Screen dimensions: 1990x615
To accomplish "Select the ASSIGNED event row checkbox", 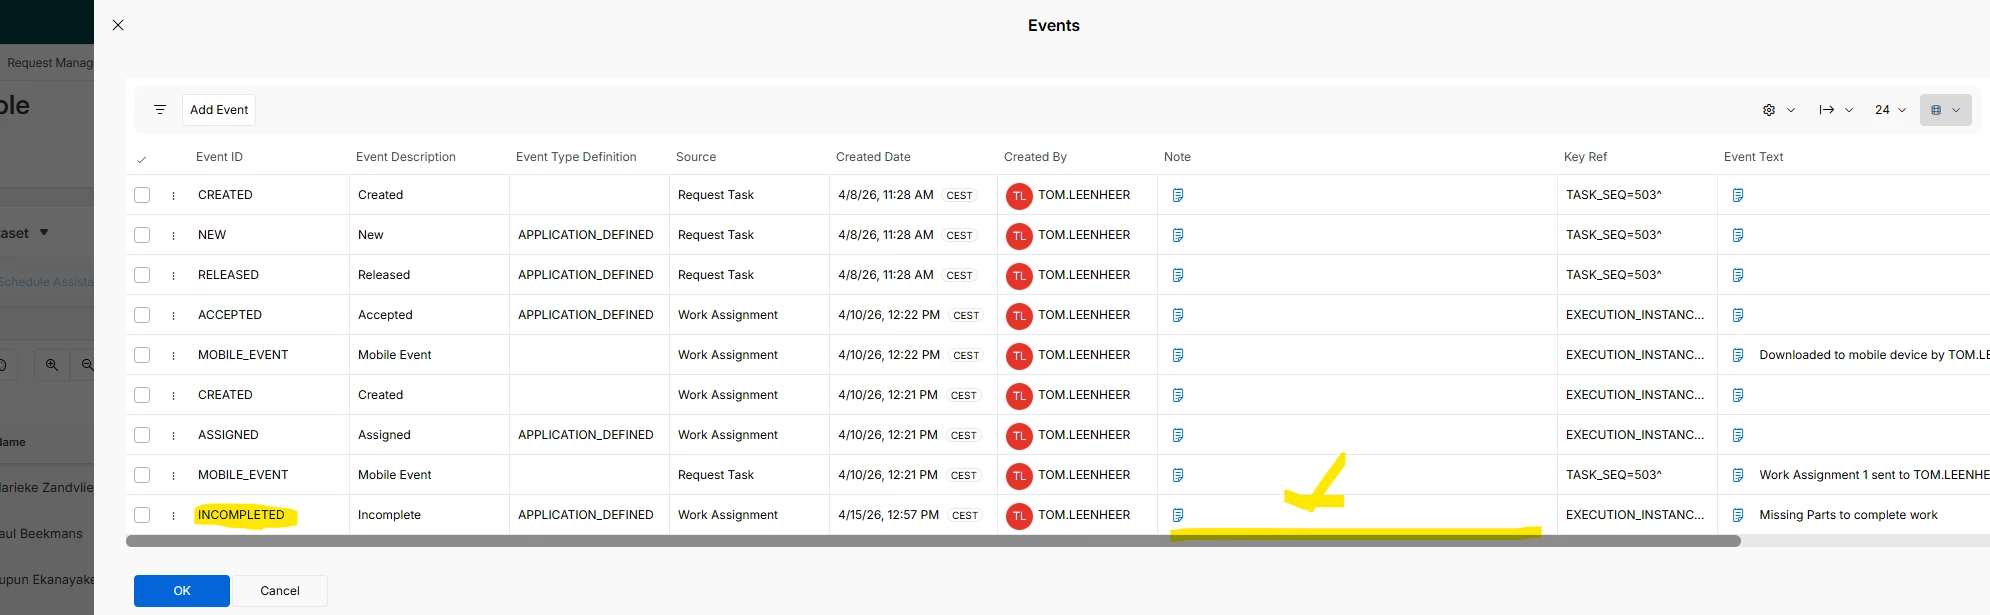I will pyautogui.click(x=142, y=435).
